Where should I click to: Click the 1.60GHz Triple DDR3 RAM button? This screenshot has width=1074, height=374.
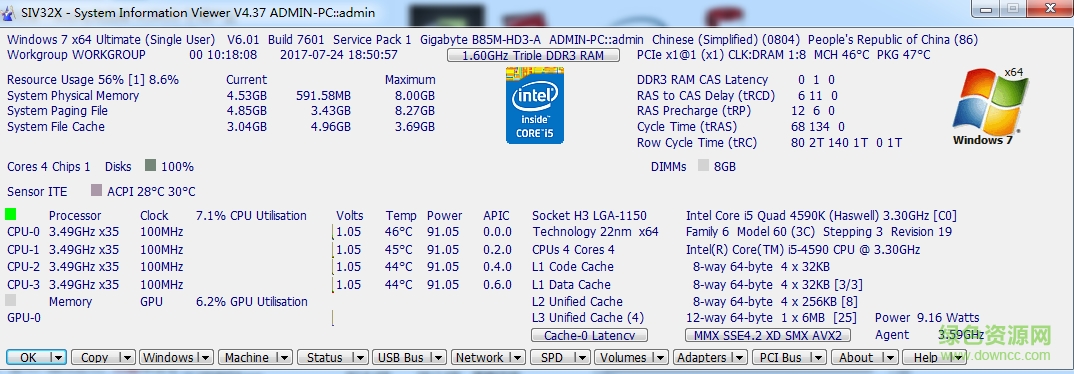(x=534, y=55)
